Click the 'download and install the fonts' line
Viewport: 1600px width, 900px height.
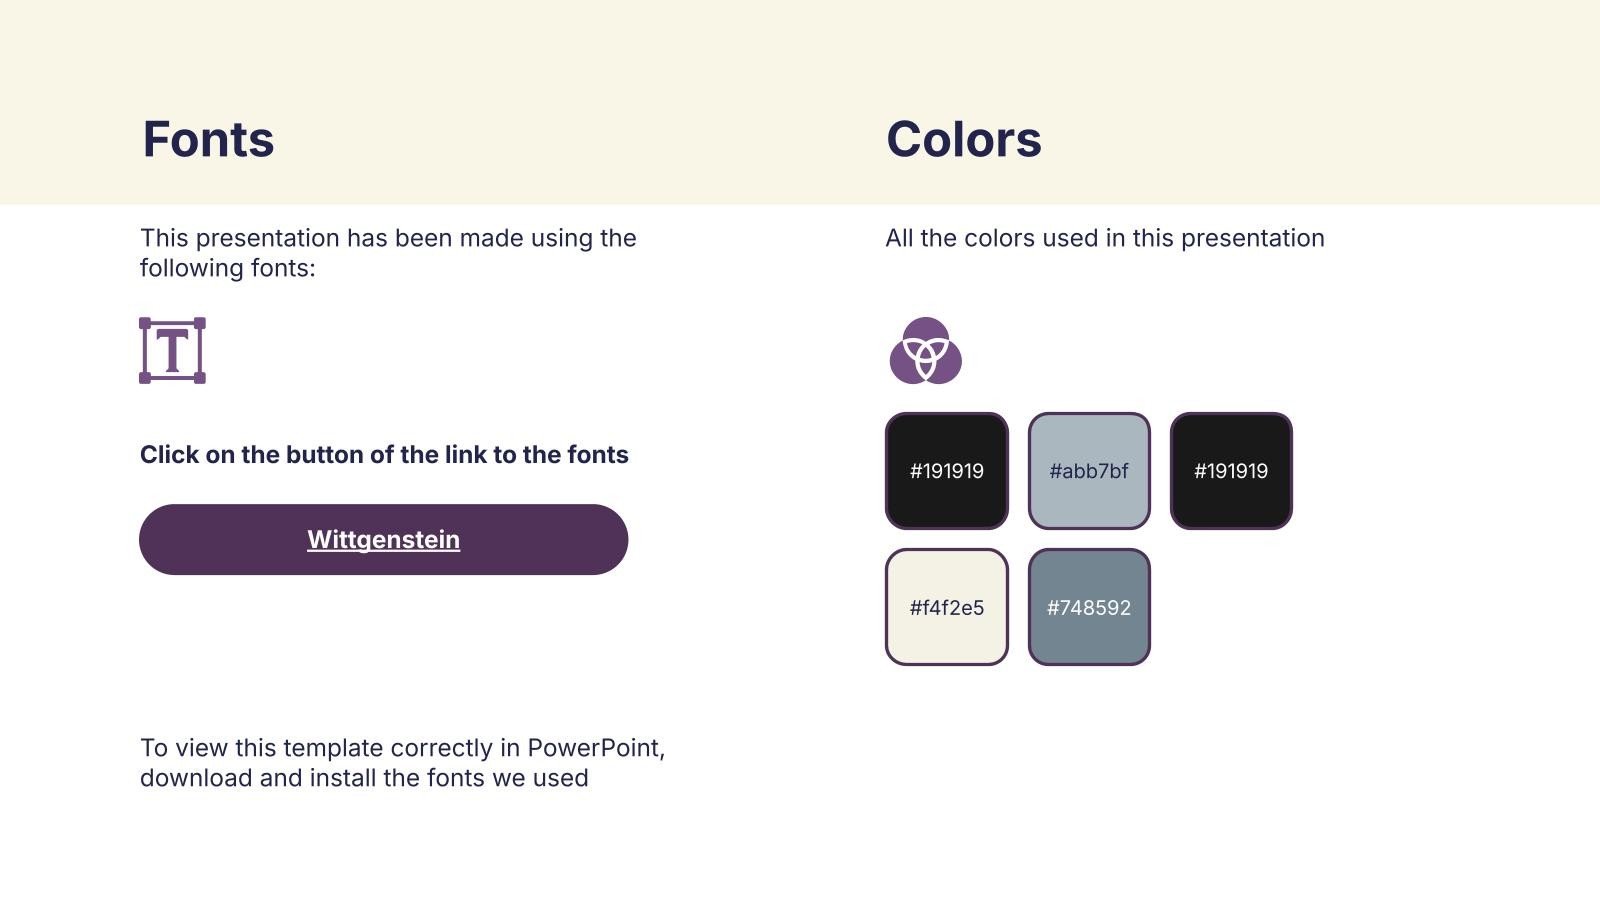click(364, 778)
